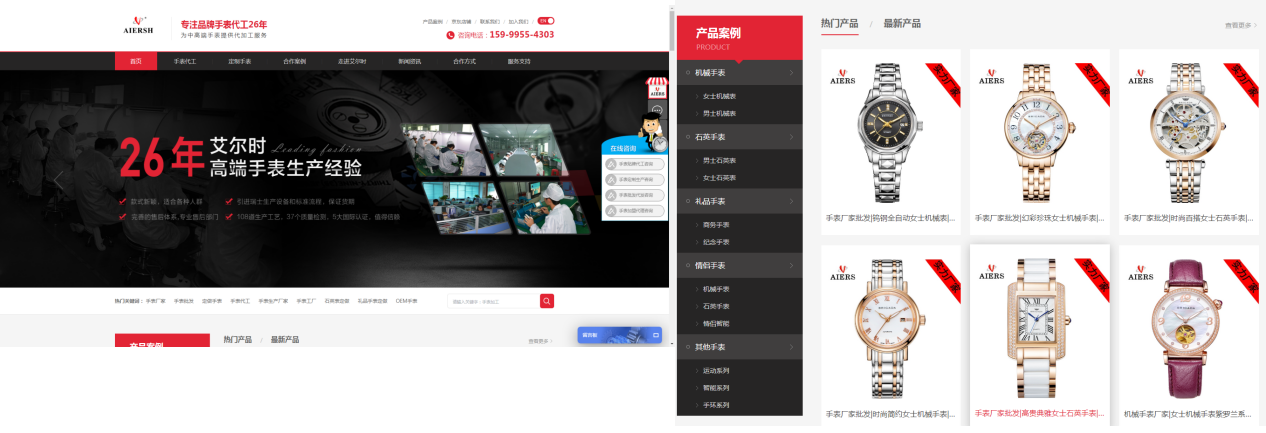
Task: Click the search keyword input field
Action: coord(492,301)
